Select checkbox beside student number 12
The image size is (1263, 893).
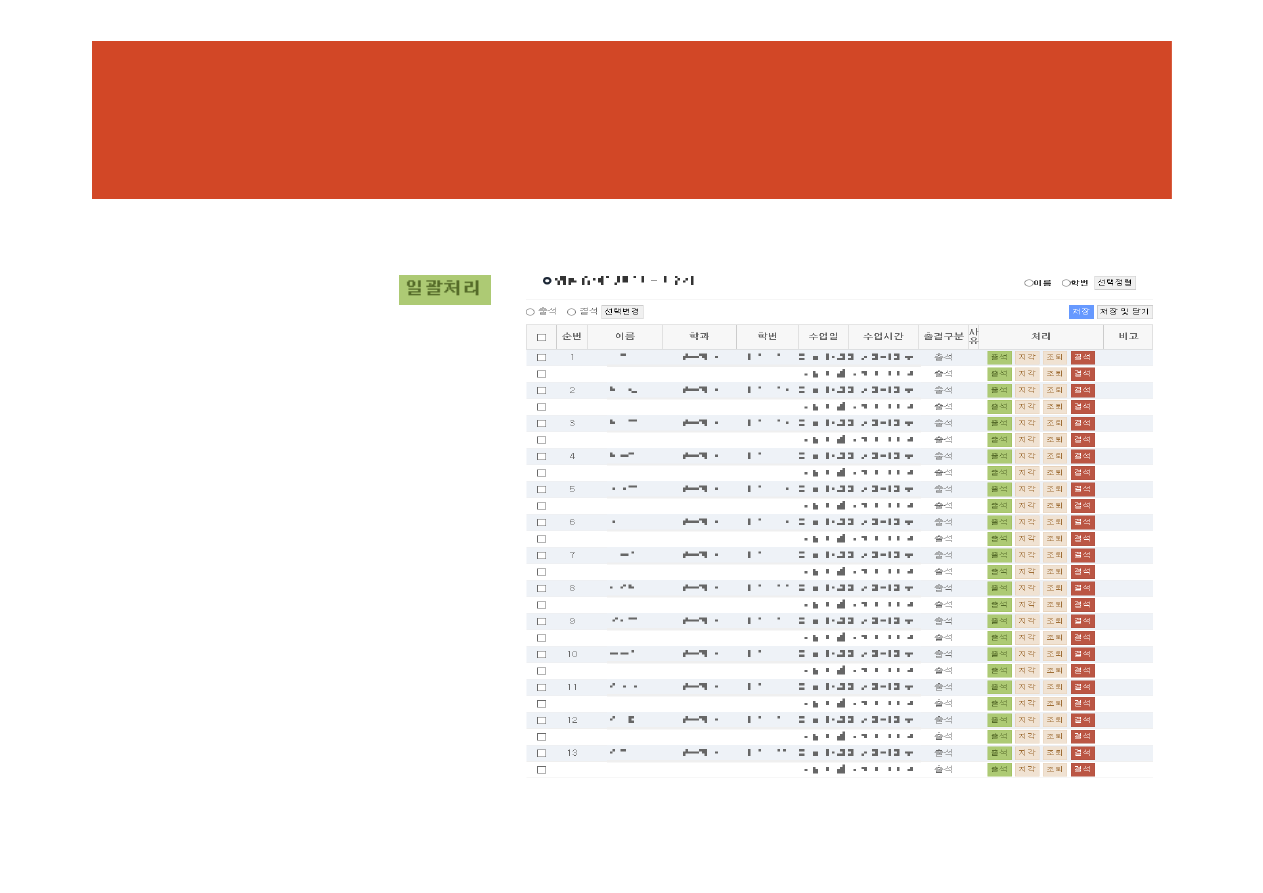[x=541, y=720]
